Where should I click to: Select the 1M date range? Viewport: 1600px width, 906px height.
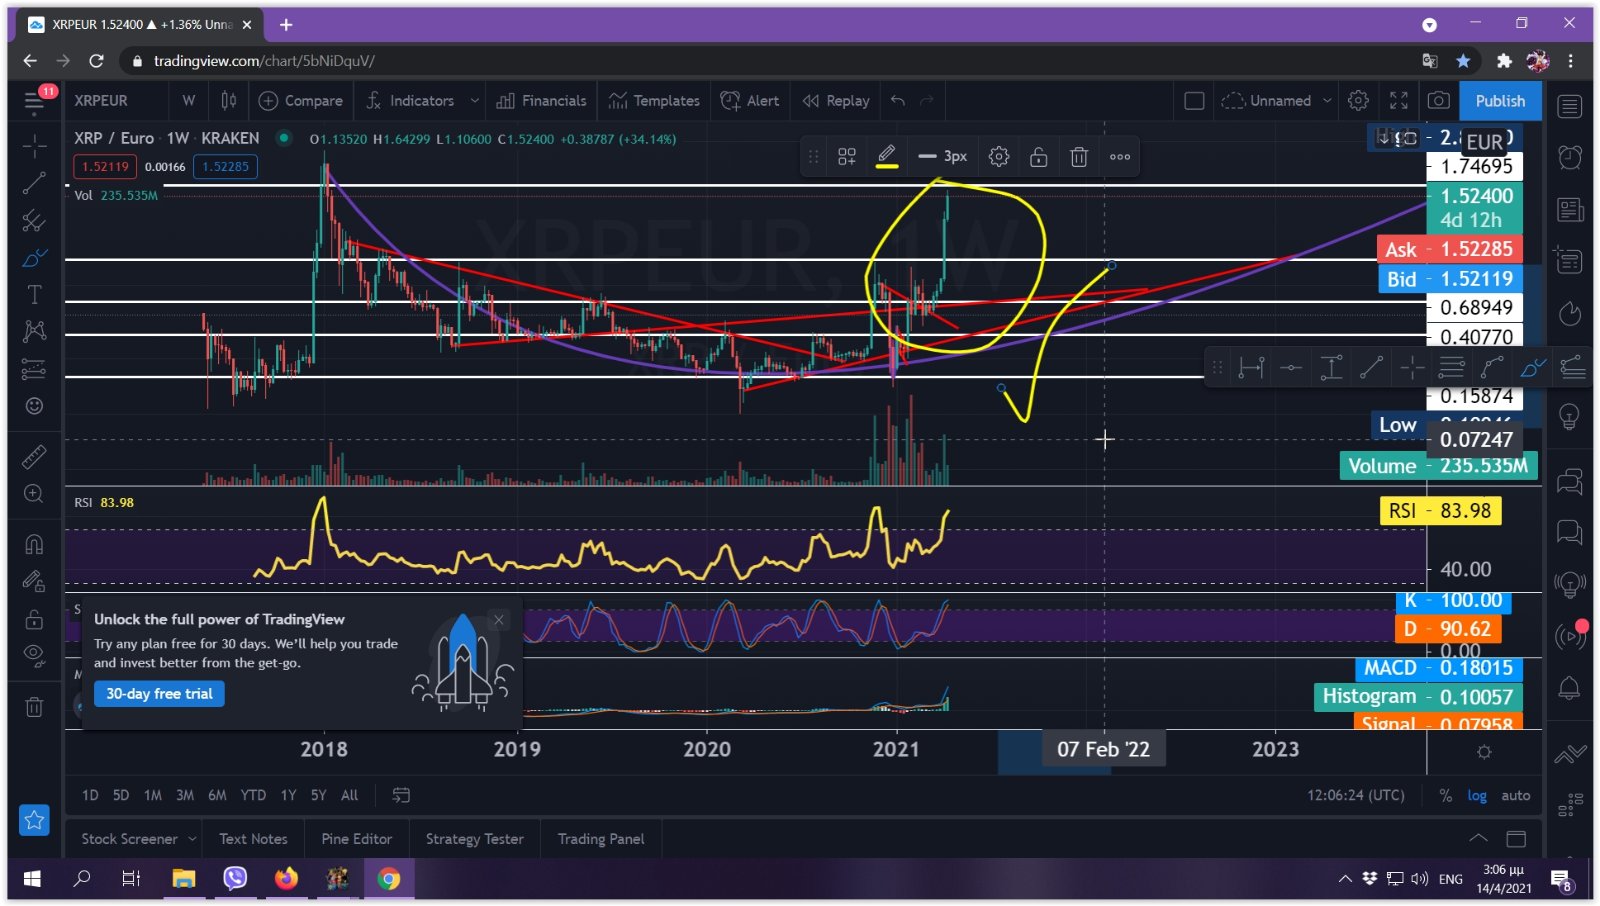(x=153, y=796)
